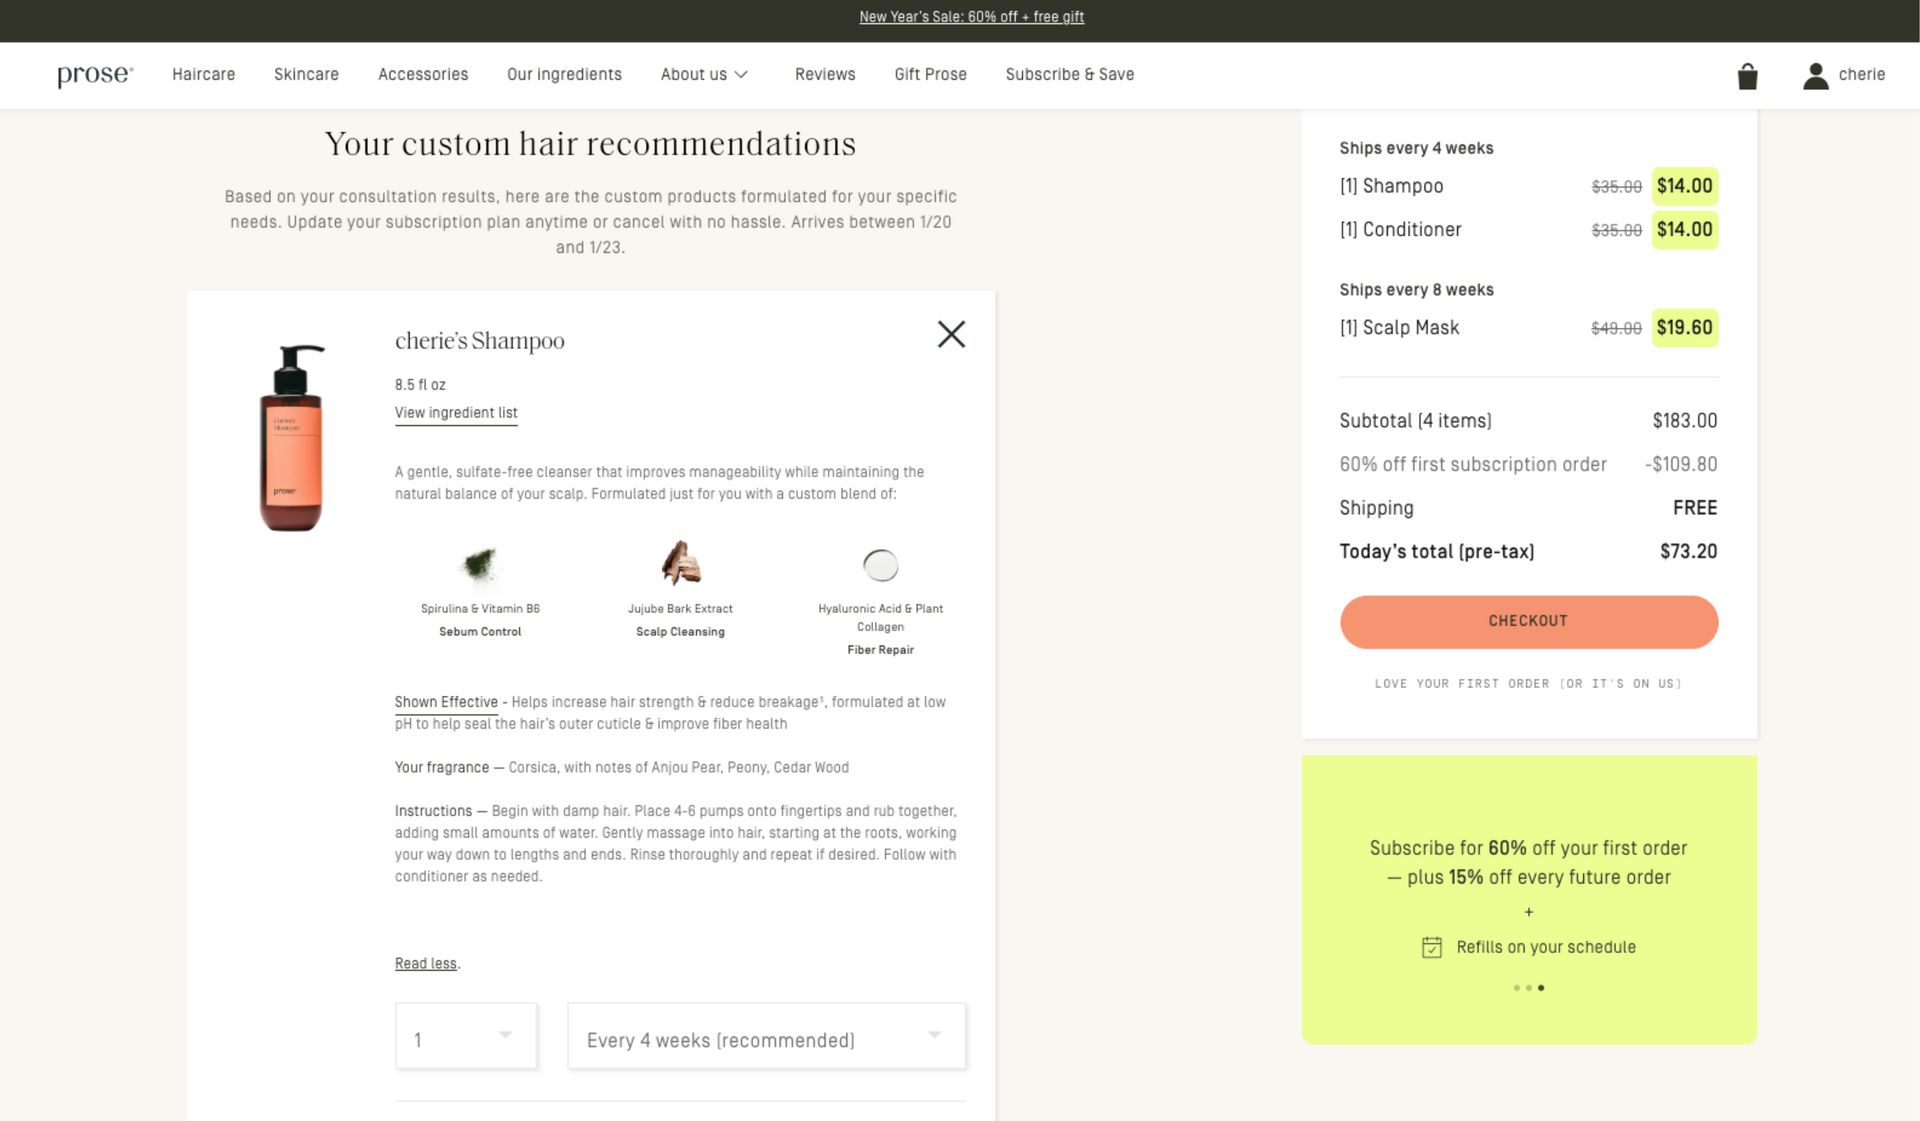
Task: Click the Spirulina & Vitamin B6 ingredient icon
Action: coord(480,565)
